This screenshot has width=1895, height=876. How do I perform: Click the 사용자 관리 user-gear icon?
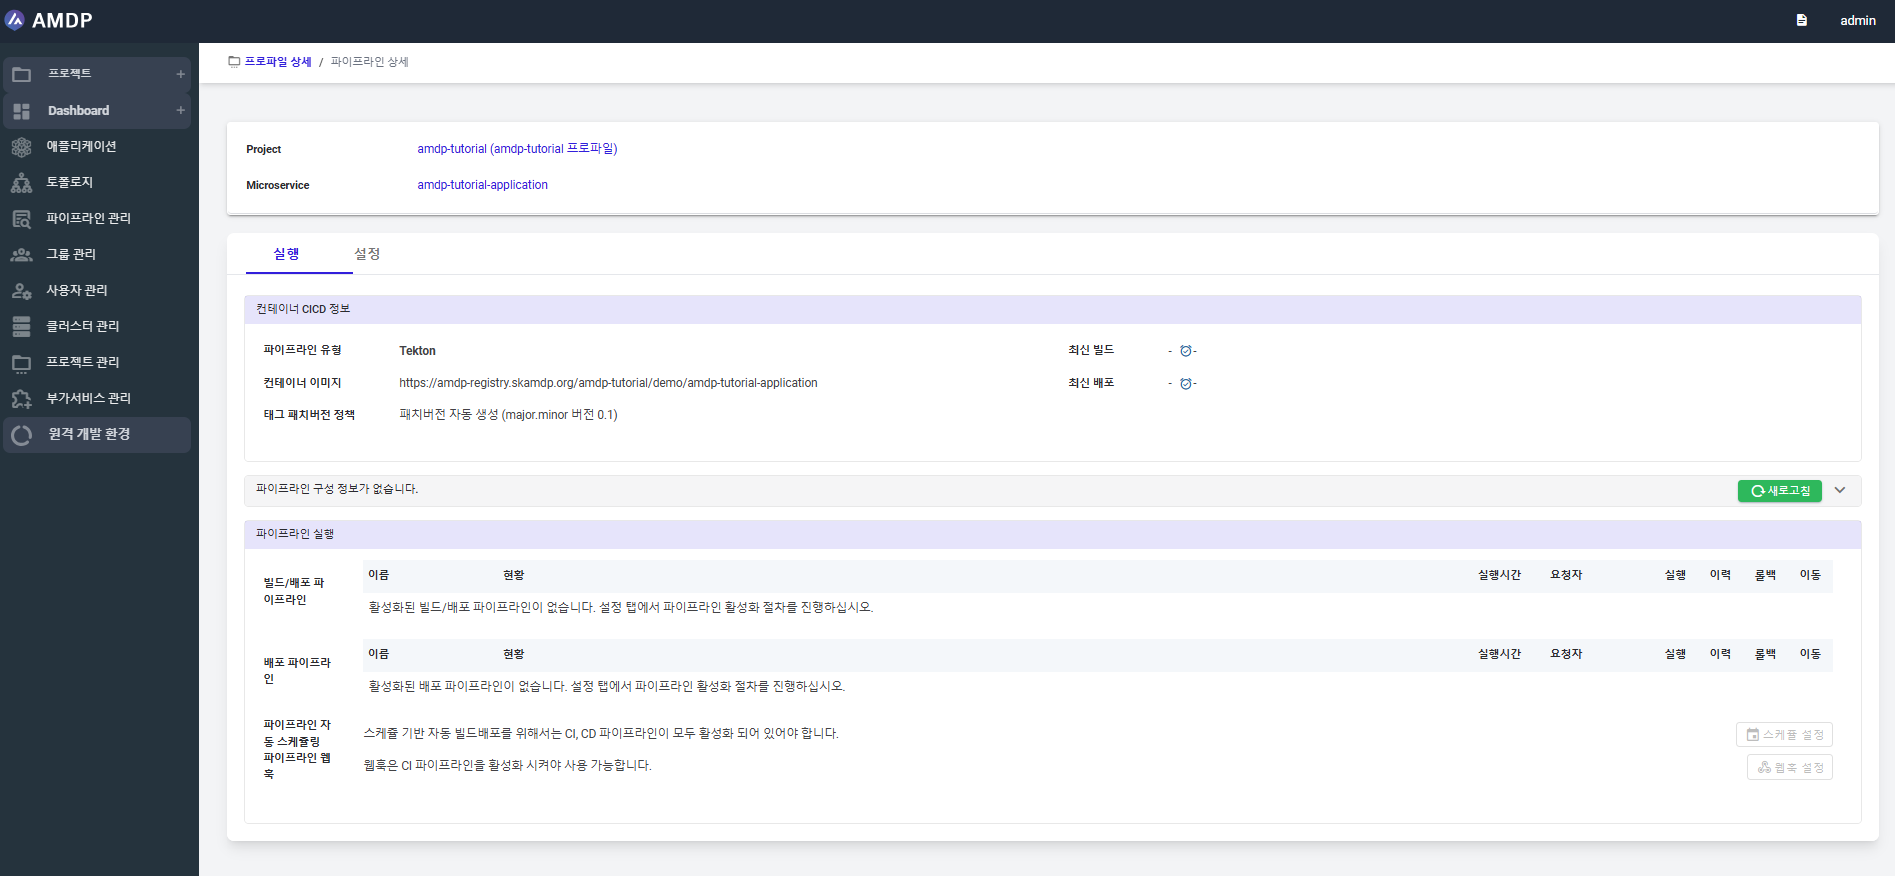tap(21, 290)
